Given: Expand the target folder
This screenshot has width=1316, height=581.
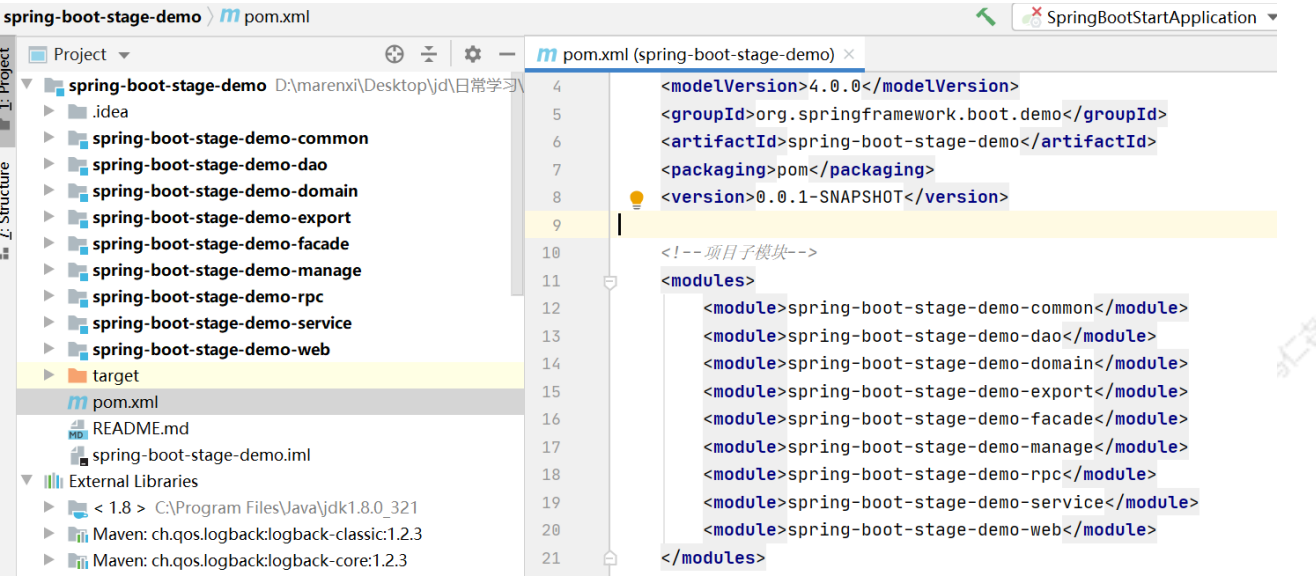Looking at the screenshot, I should click(x=49, y=376).
